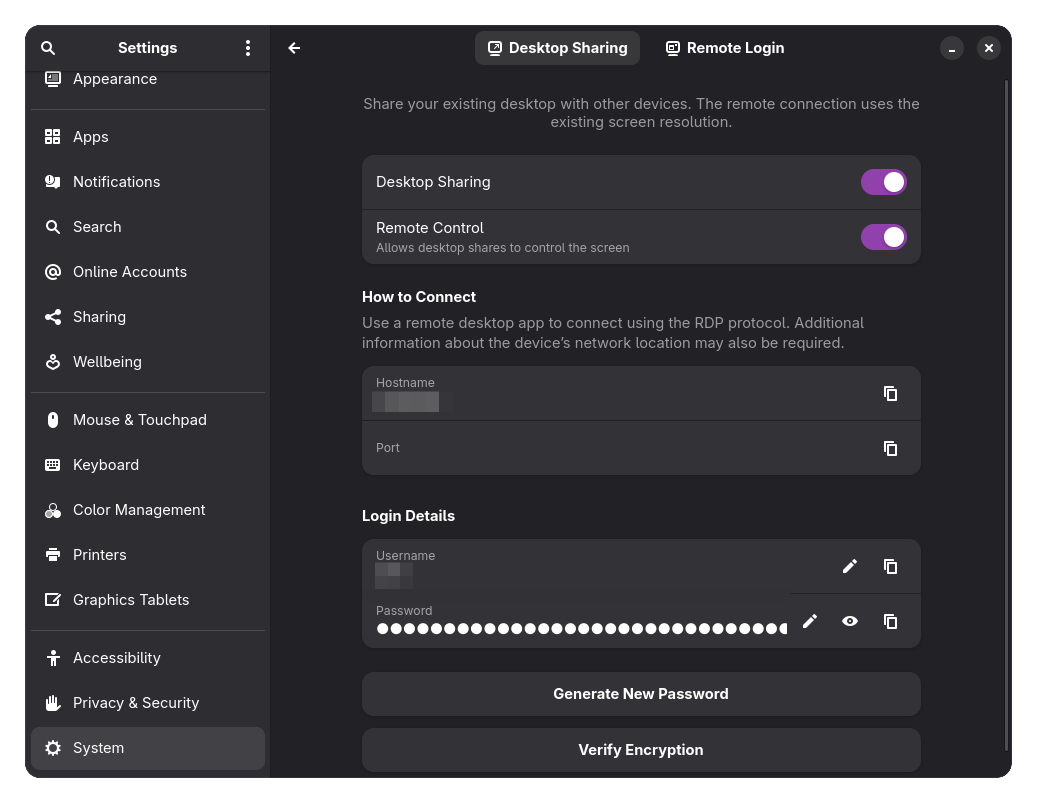Open Graphics Tablets settings
This screenshot has height=803, width=1037.
148,600
